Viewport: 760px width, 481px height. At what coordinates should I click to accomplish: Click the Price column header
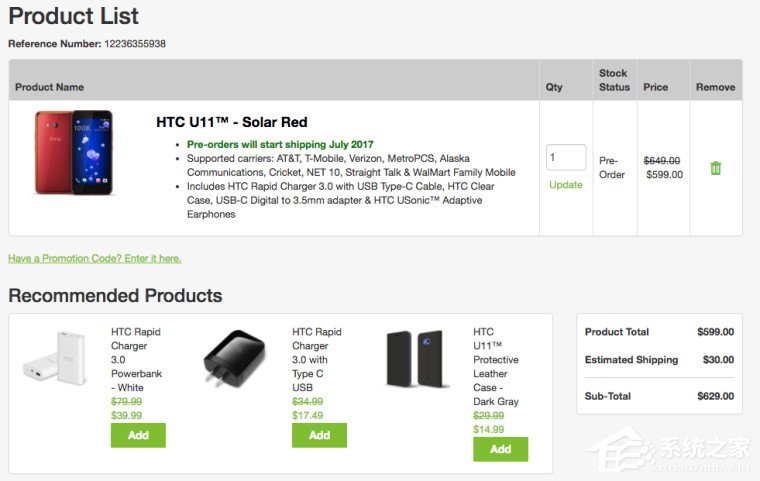(656, 87)
